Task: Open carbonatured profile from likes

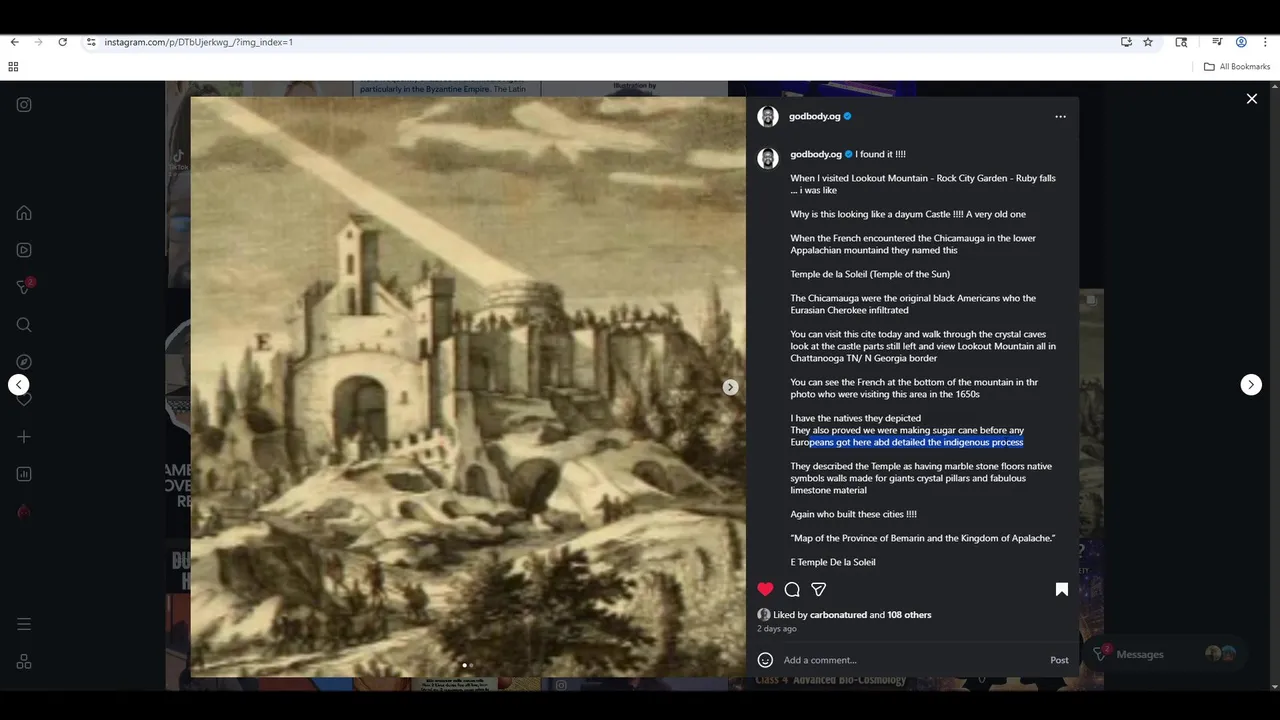Action: (x=838, y=615)
